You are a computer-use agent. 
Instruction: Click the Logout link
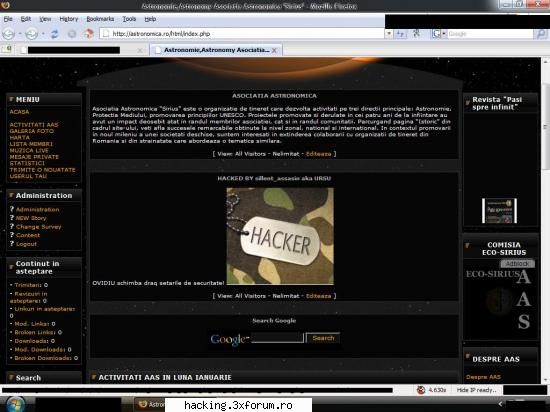(x=26, y=244)
